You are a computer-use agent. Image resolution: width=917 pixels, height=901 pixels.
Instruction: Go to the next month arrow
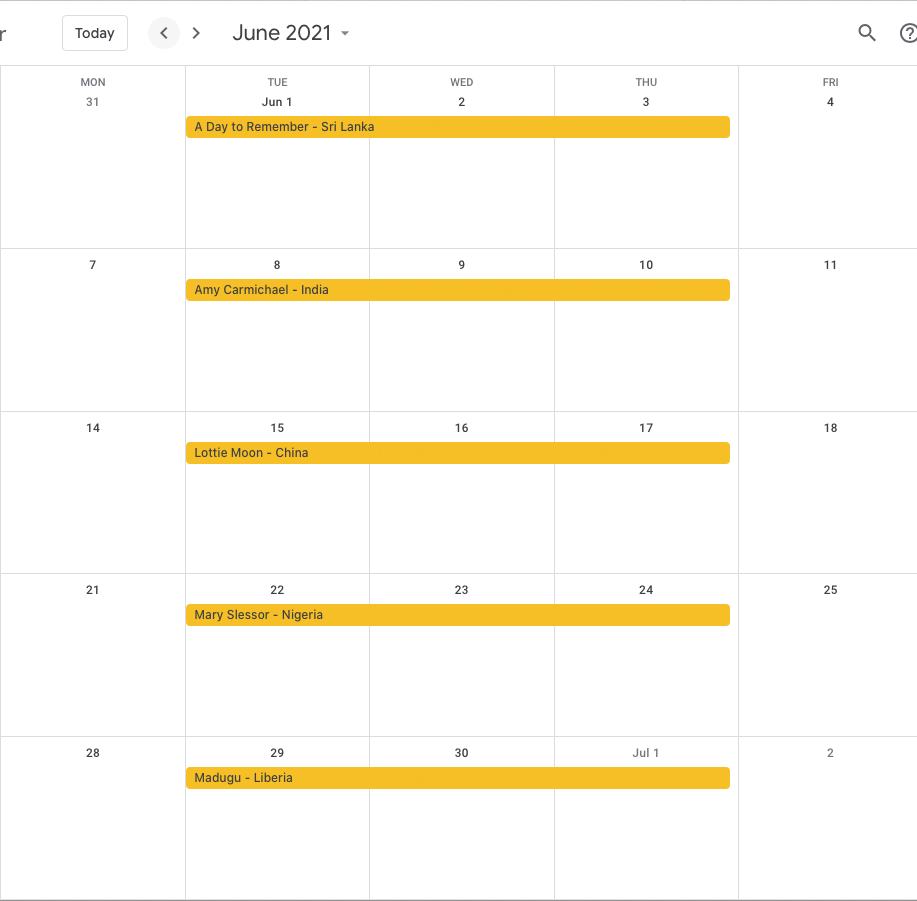[196, 33]
